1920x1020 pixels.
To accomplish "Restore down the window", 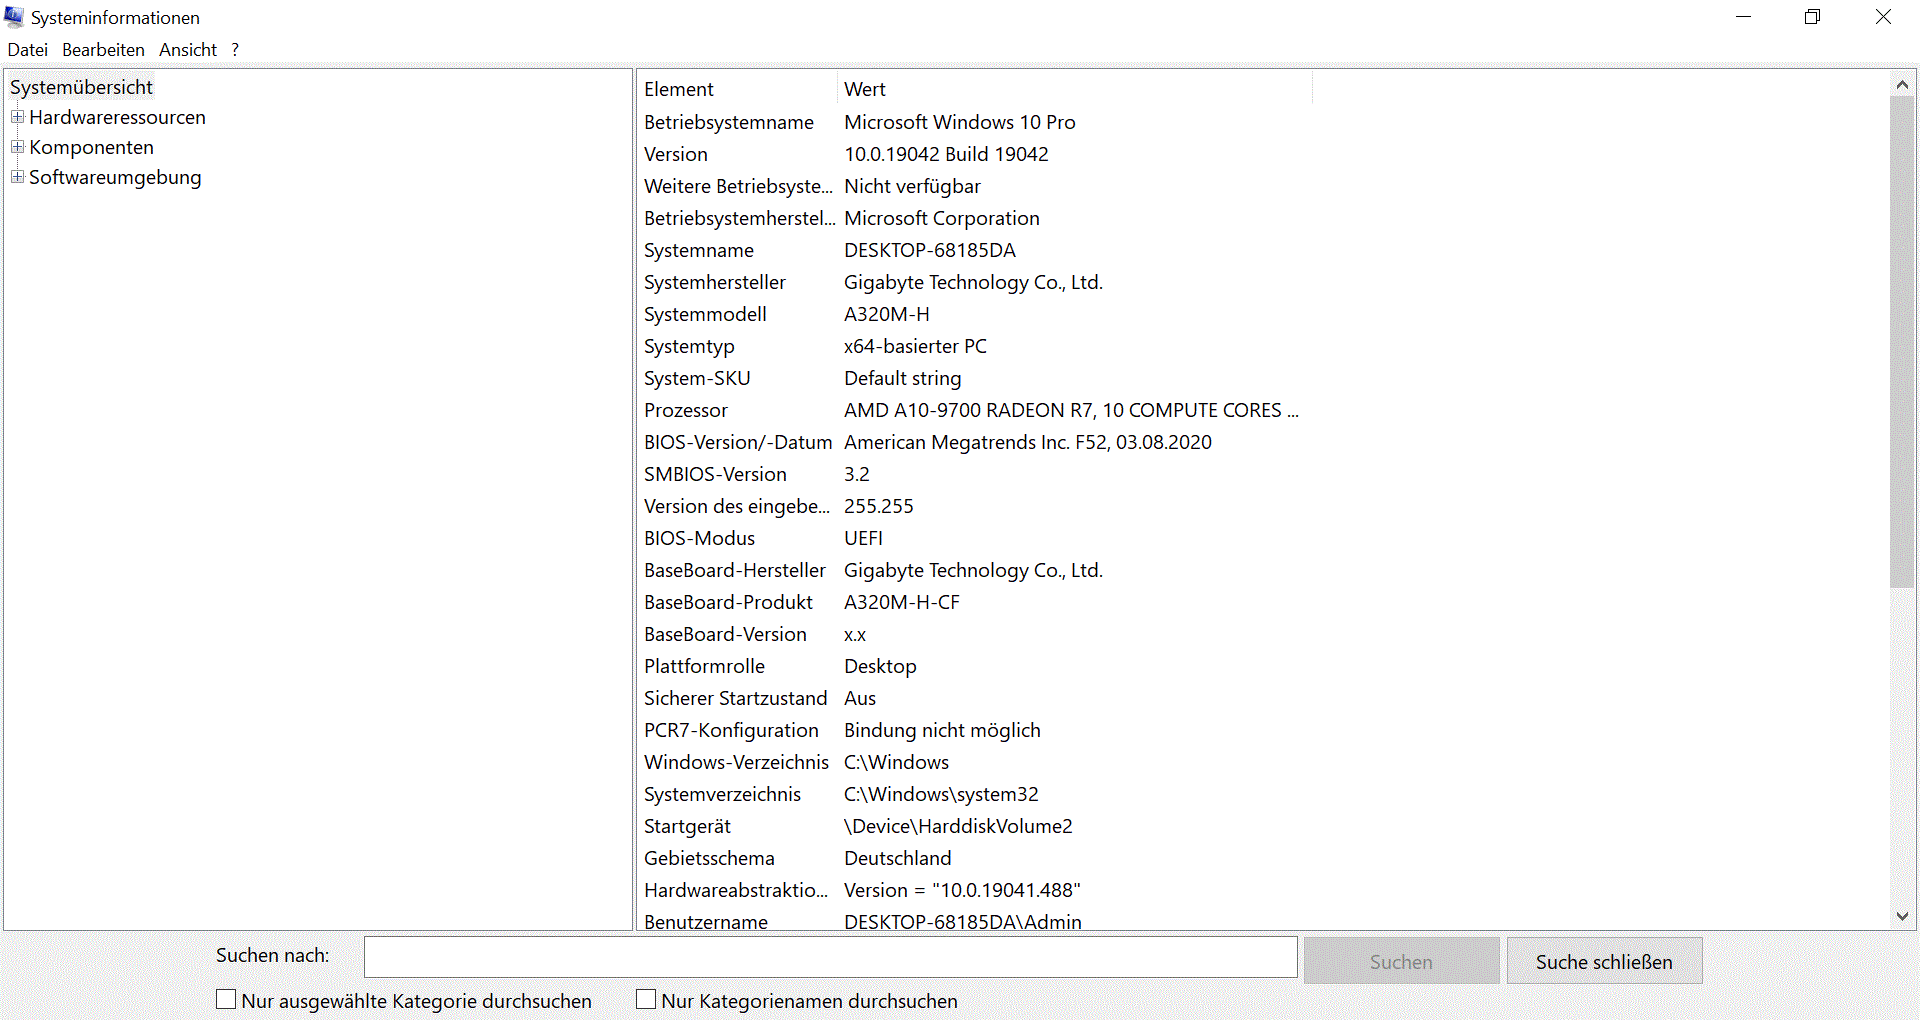I will pyautogui.click(x=1812, y=17).
